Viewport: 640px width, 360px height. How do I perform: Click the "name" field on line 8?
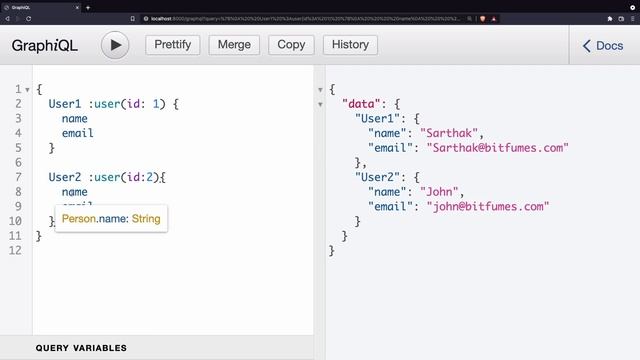click(75, 192)
